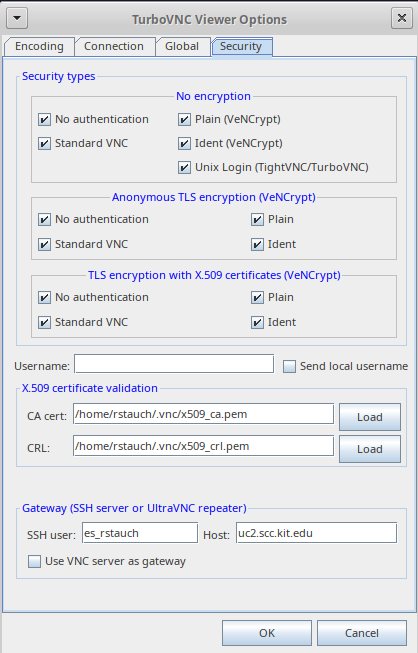Toggle Ident (VeNCrypt) checkbox
This screenshot has height=653, width=418.
(184, 143)
